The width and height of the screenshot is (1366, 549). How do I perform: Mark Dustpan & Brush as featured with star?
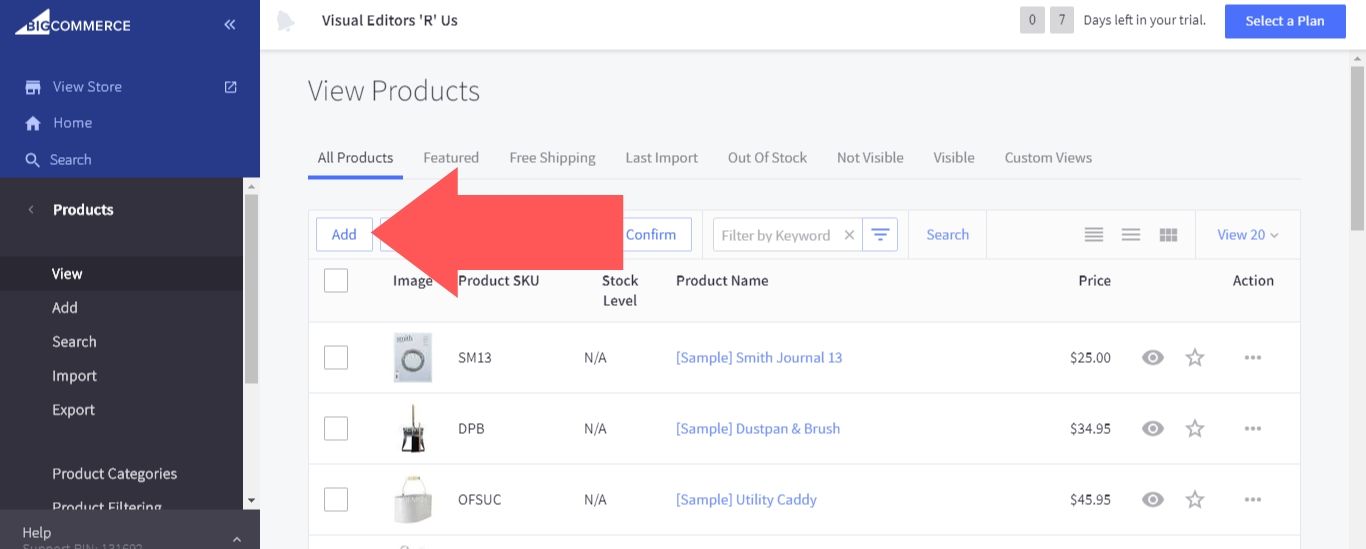(x=1195, y=428)
